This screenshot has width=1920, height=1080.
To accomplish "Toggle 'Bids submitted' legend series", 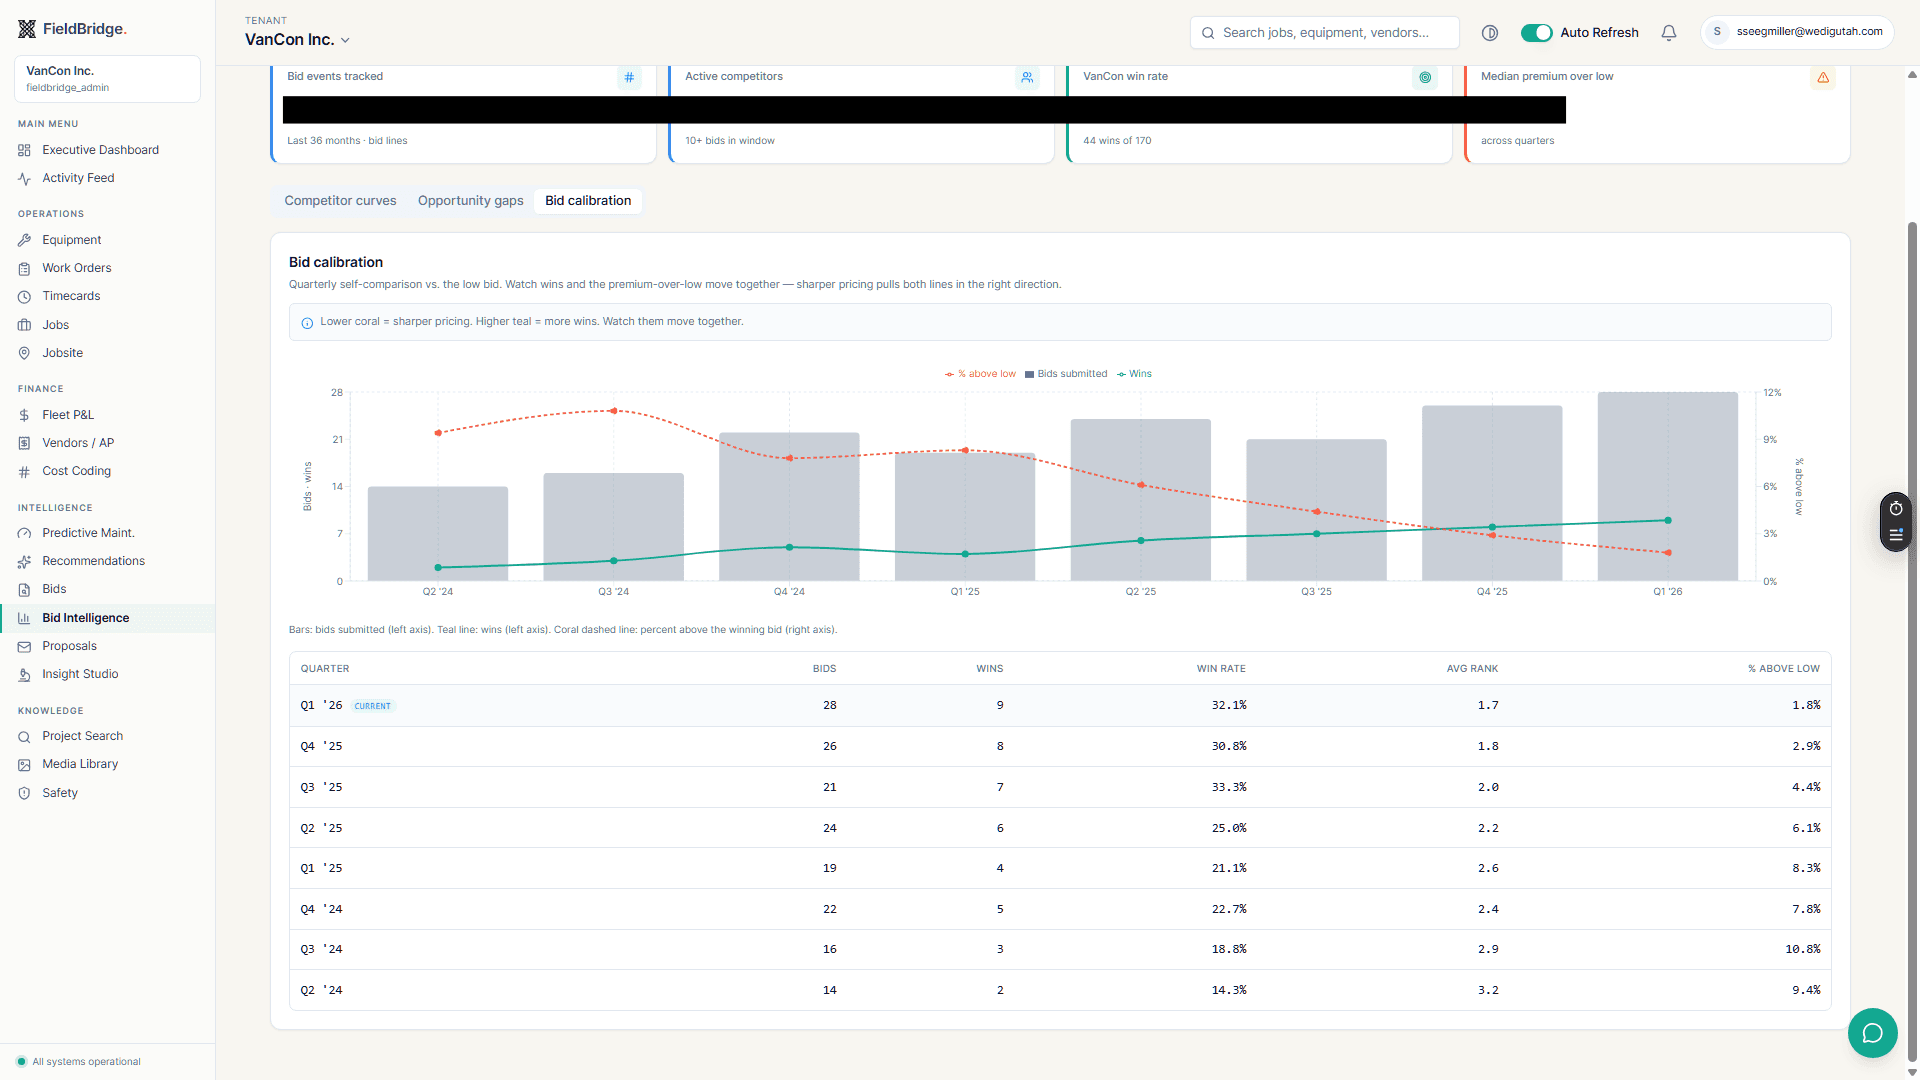I will click(1066, 374).
